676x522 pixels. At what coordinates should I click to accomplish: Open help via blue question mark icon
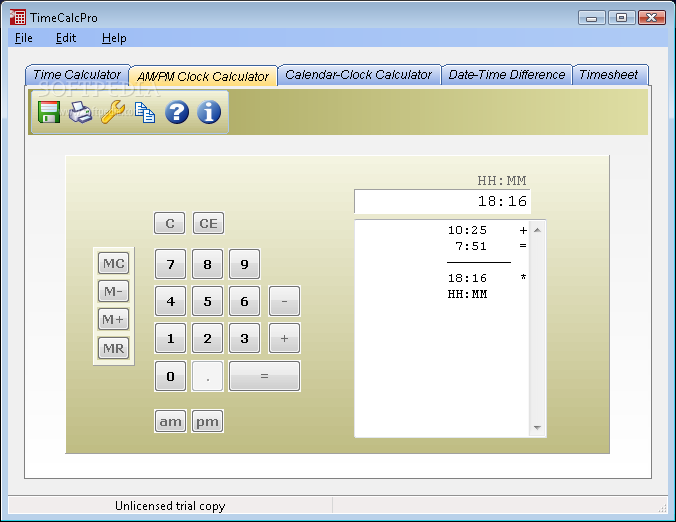[x=177, y=112]
